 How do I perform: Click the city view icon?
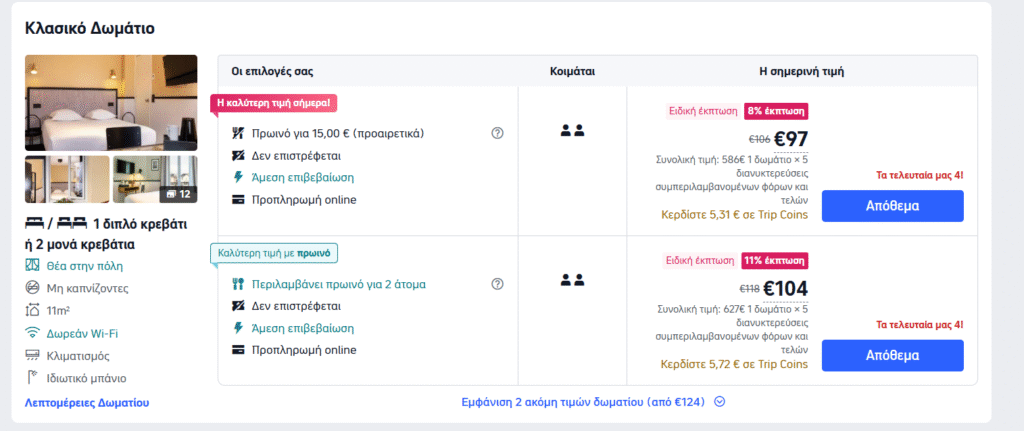[31, 266]
